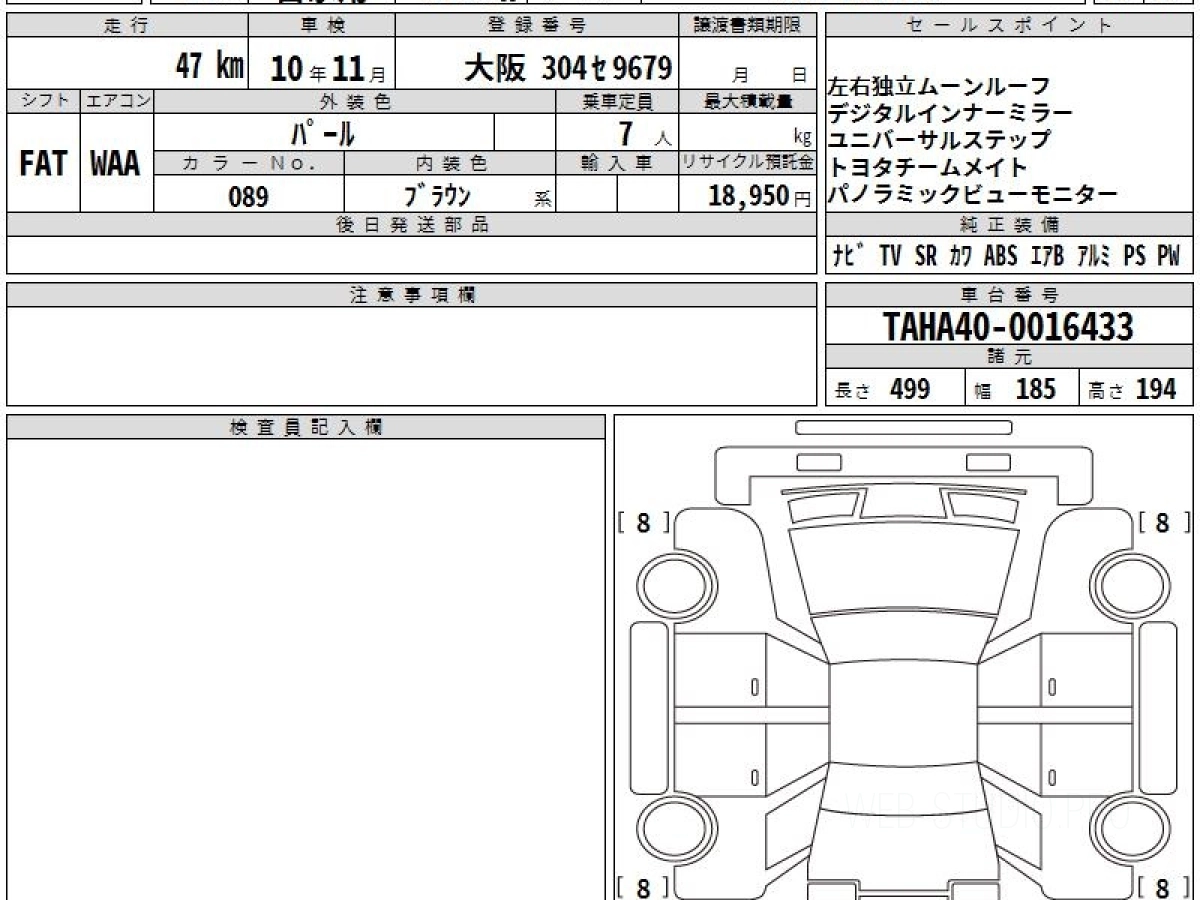Click the 検査員記入欄 header bar
Viewport: 1200px width, 900px height.
pyautogui.click(x=306, y=427)
